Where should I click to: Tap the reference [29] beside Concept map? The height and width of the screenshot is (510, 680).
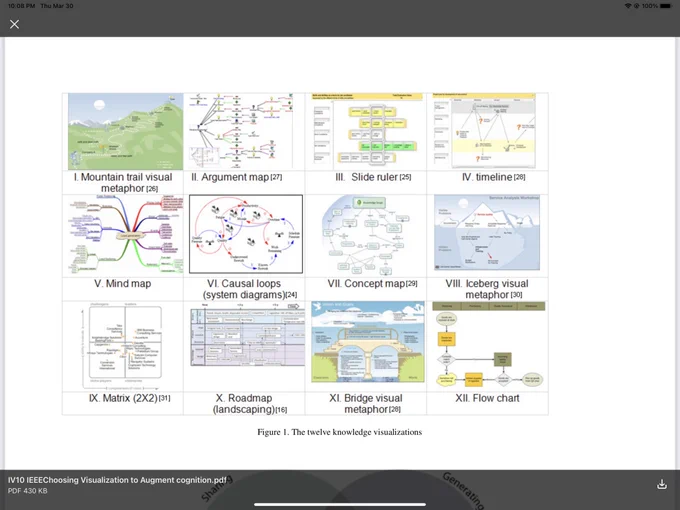click(x=412, y=283)
